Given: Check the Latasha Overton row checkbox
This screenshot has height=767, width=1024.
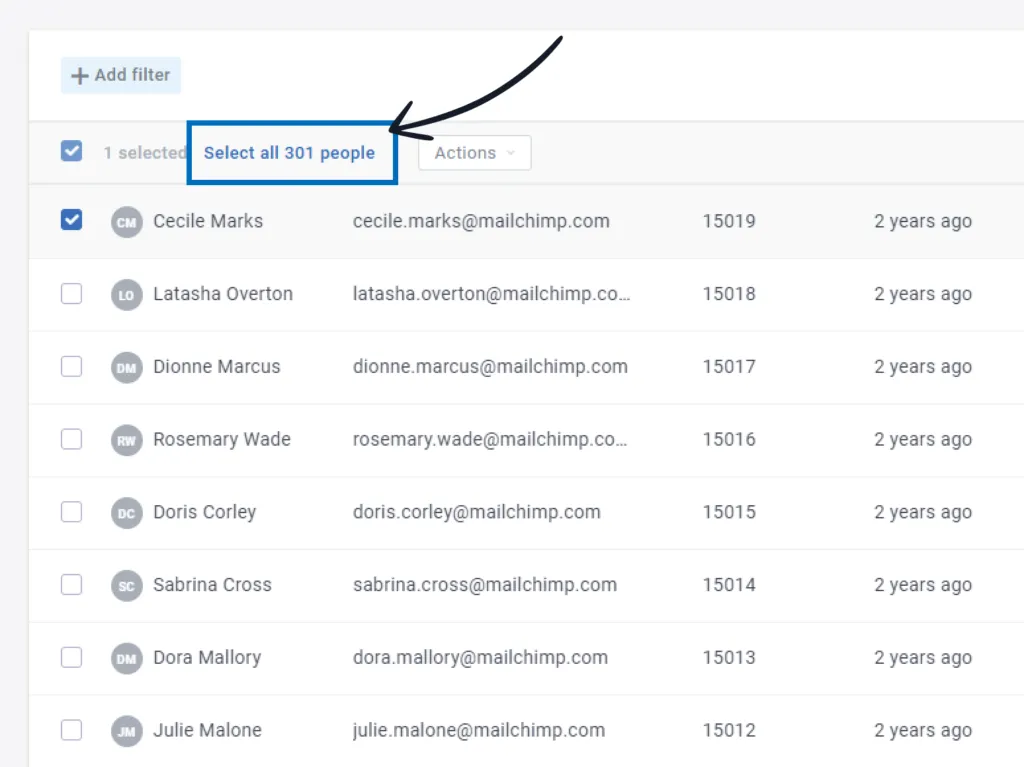Looking at the screenshot, I should pos(72,293).
